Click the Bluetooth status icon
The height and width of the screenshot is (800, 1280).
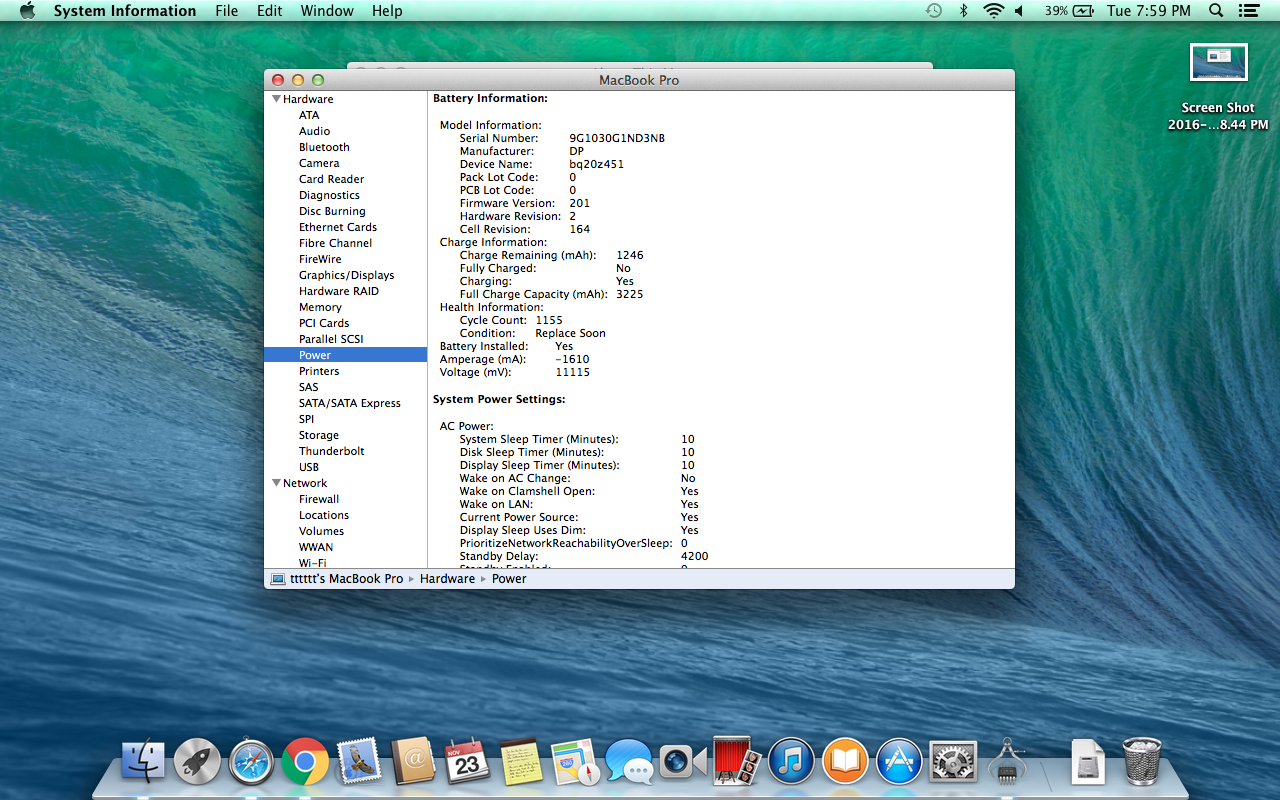[963, 11]
